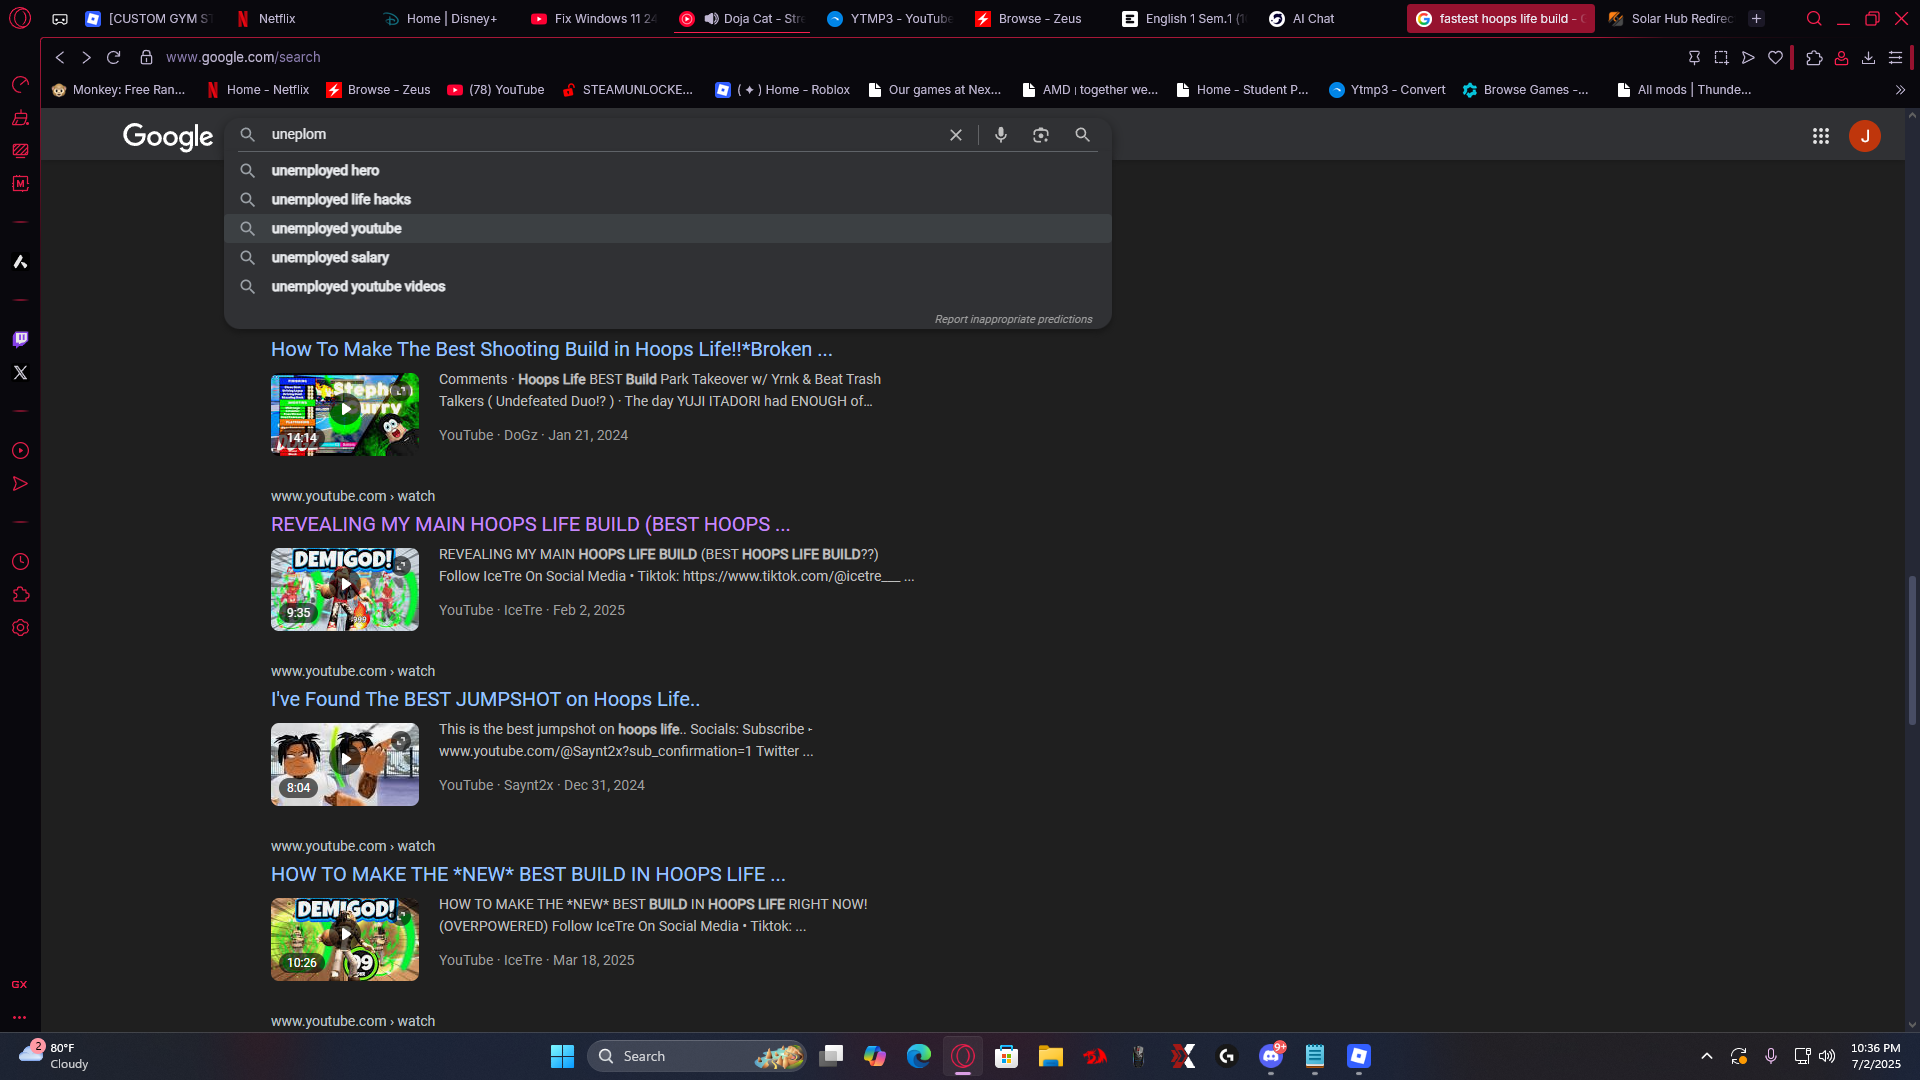This screenshot has width=1920, height=1080.
Task: Clear the Google search box text
Action: pos(956,135)
